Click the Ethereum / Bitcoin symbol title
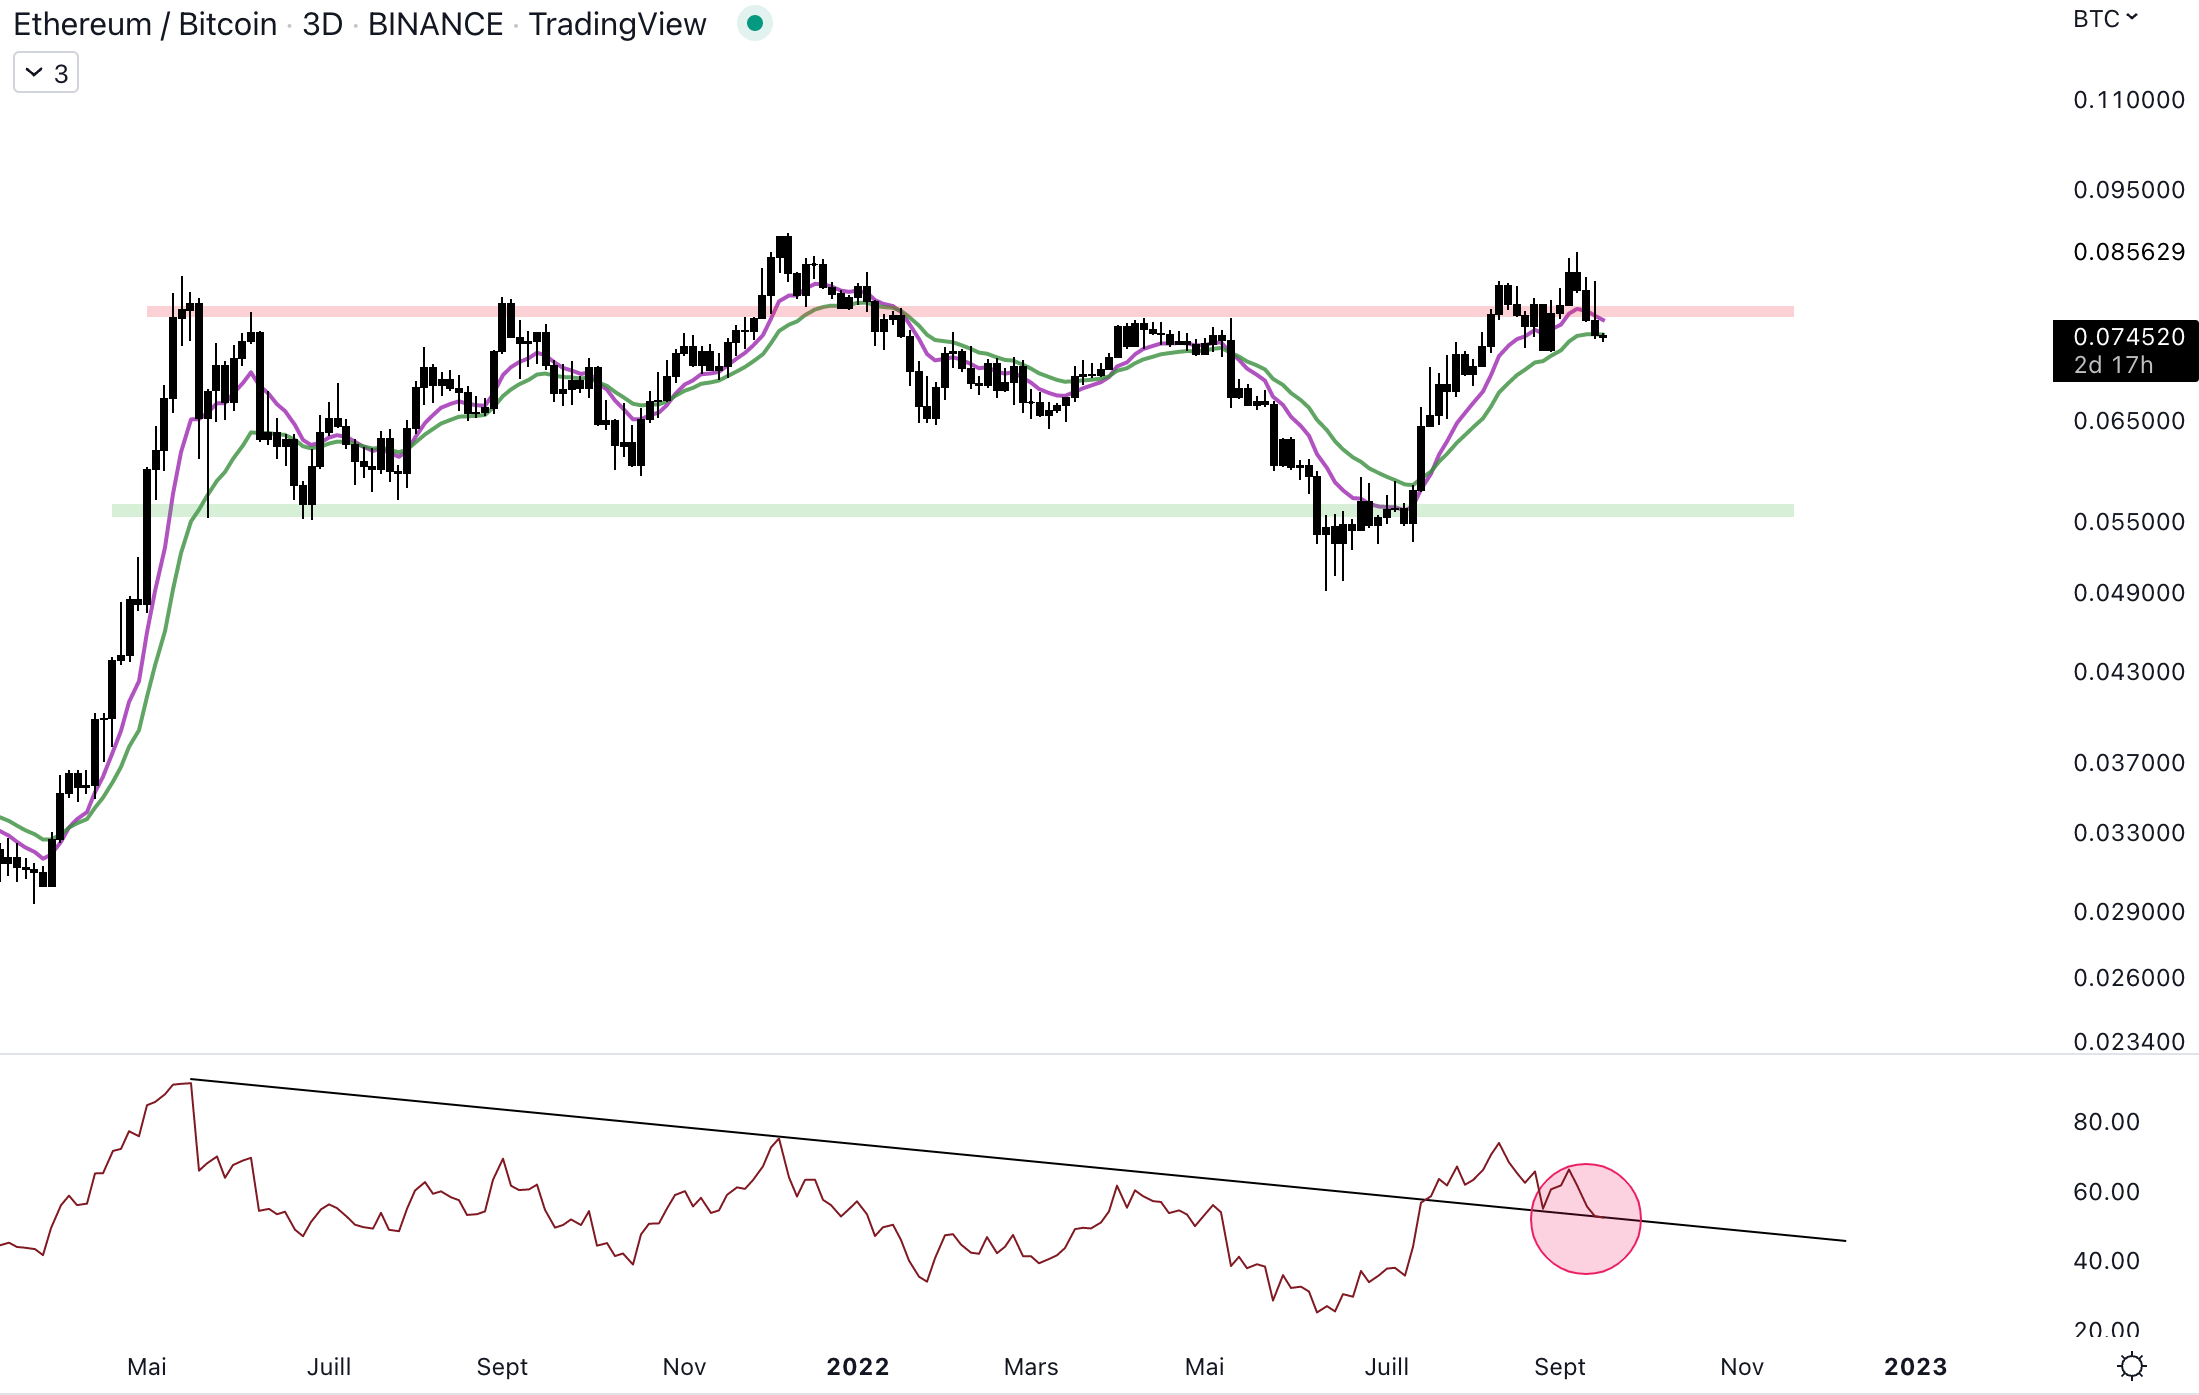 tap(145, 24)
